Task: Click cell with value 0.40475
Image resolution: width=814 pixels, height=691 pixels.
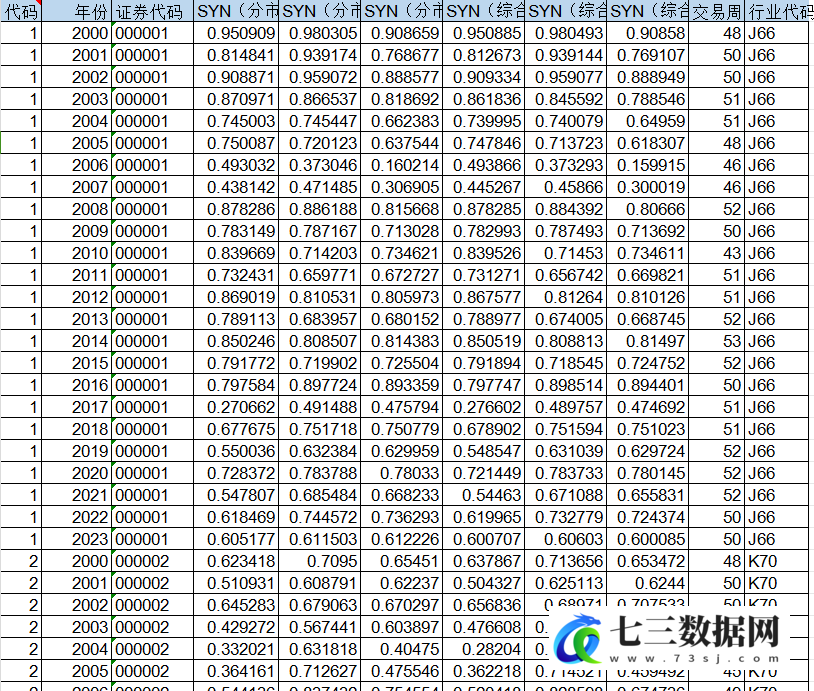Action: [x=401, y=649]
